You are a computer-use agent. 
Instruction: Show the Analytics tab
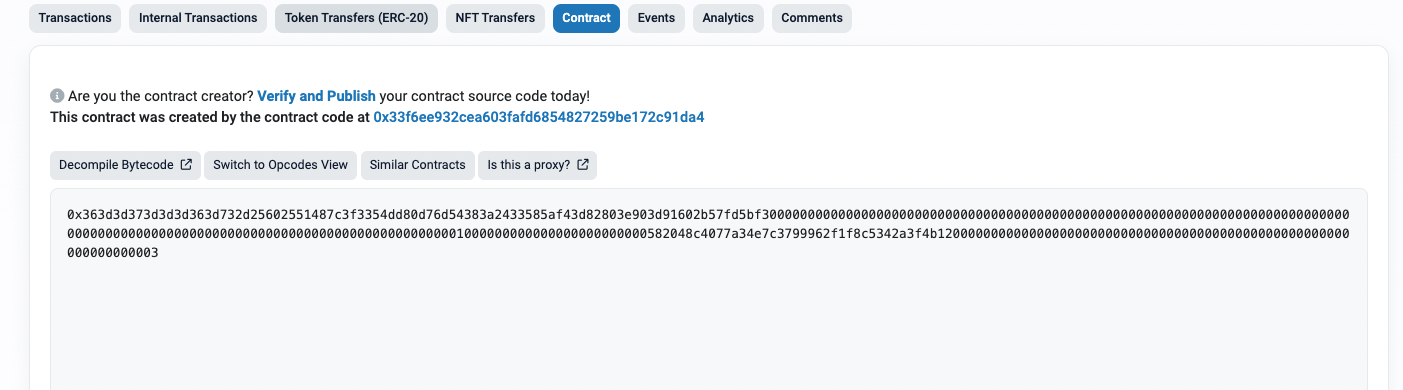tap(728, 18)
